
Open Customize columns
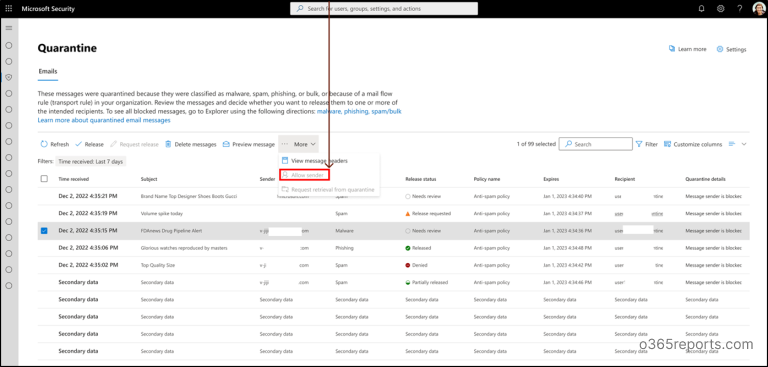[693, 145]
